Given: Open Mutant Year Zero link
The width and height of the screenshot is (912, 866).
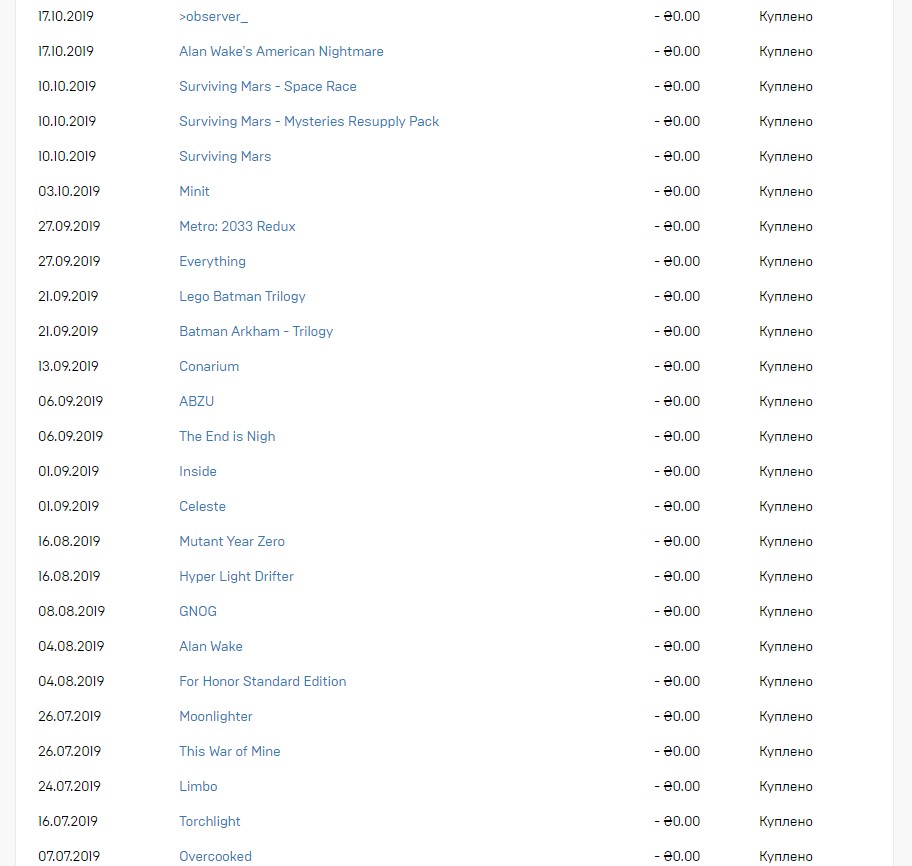Looking at the screenshot, I should pyautogui.click(x=232, y=541).
